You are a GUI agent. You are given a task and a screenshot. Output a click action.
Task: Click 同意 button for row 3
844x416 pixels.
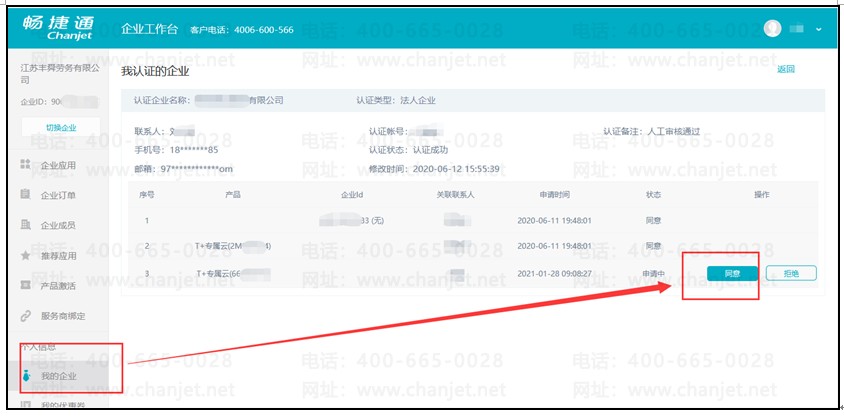pyautogui.click(x=732, y=273)
